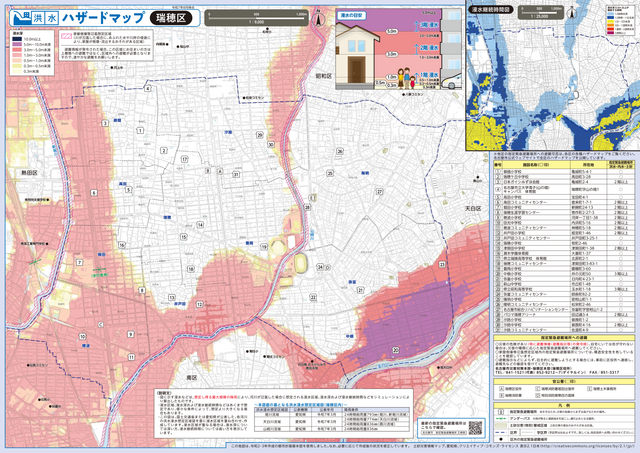Click shelter marker number 26 on the map
Viewport: 640px width, 453px height.
pyautogui.click(x=340, y=151)
